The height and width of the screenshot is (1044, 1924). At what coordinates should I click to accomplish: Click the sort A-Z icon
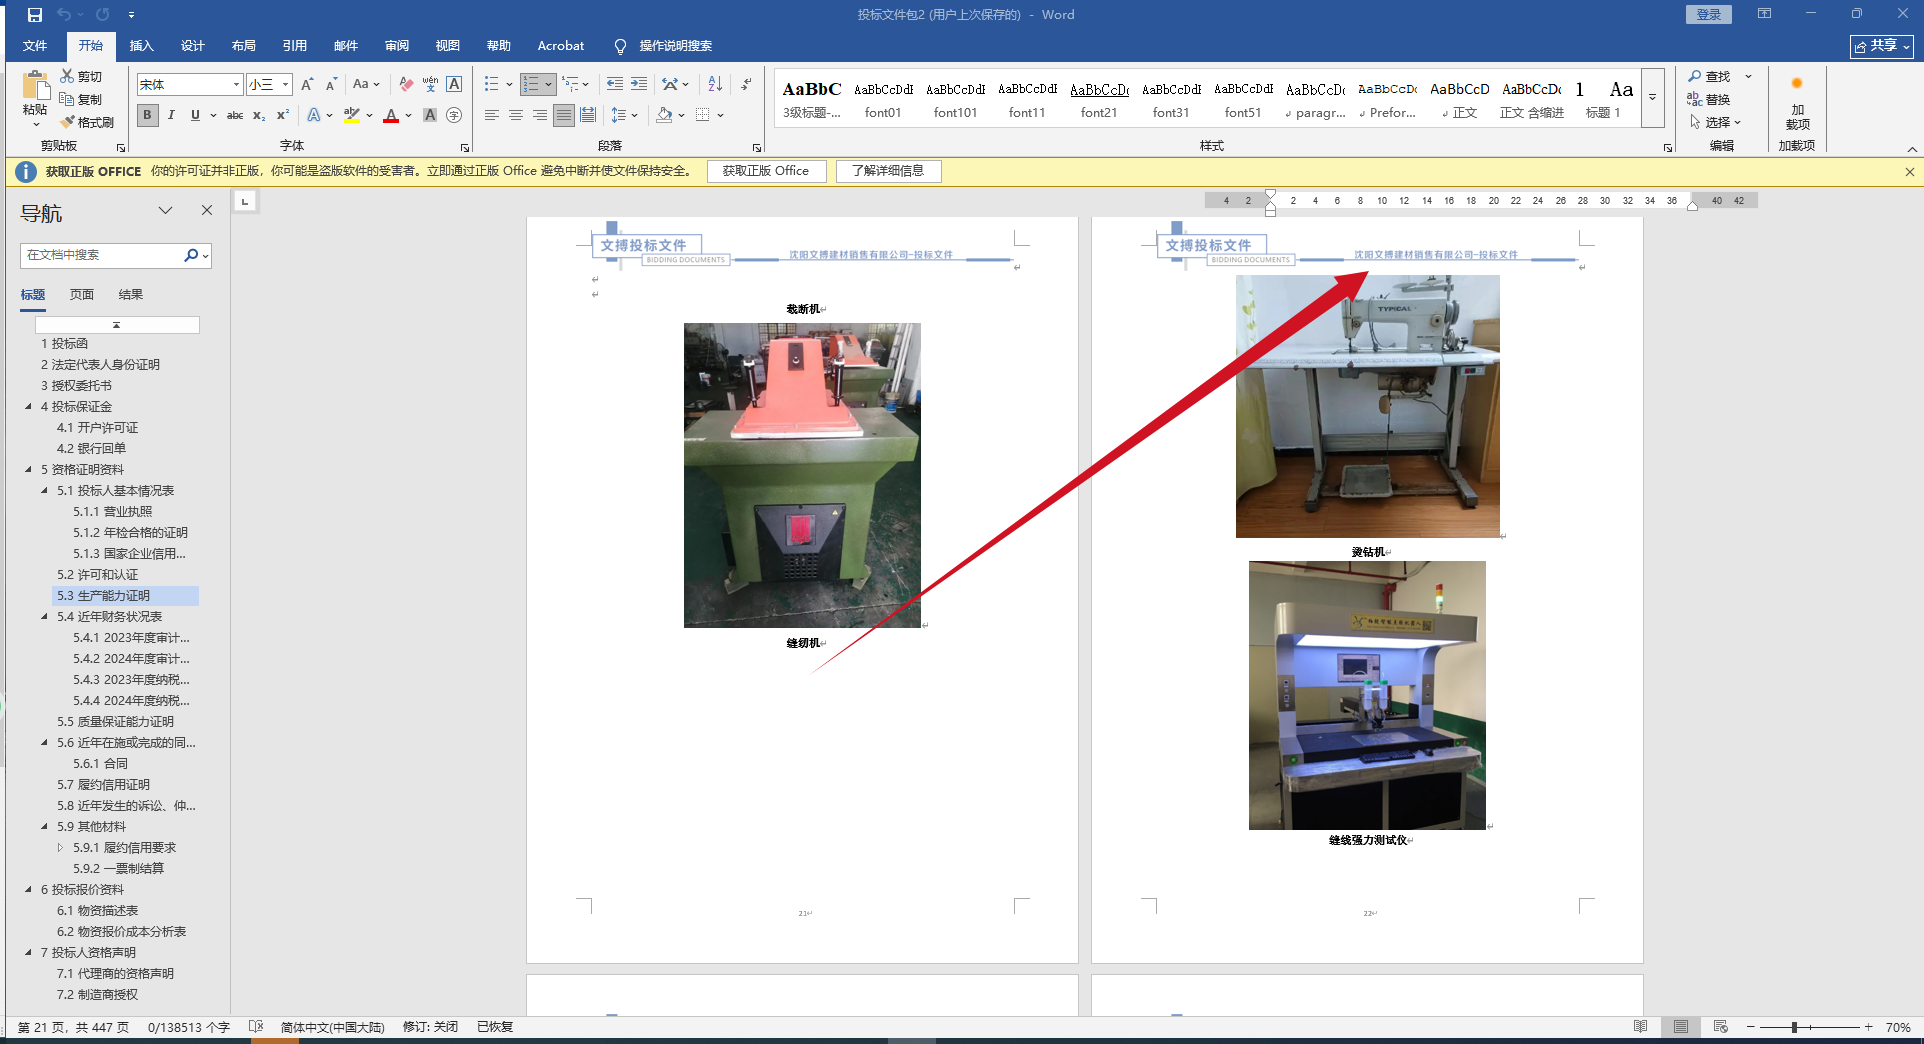click(x=715, y=84)
